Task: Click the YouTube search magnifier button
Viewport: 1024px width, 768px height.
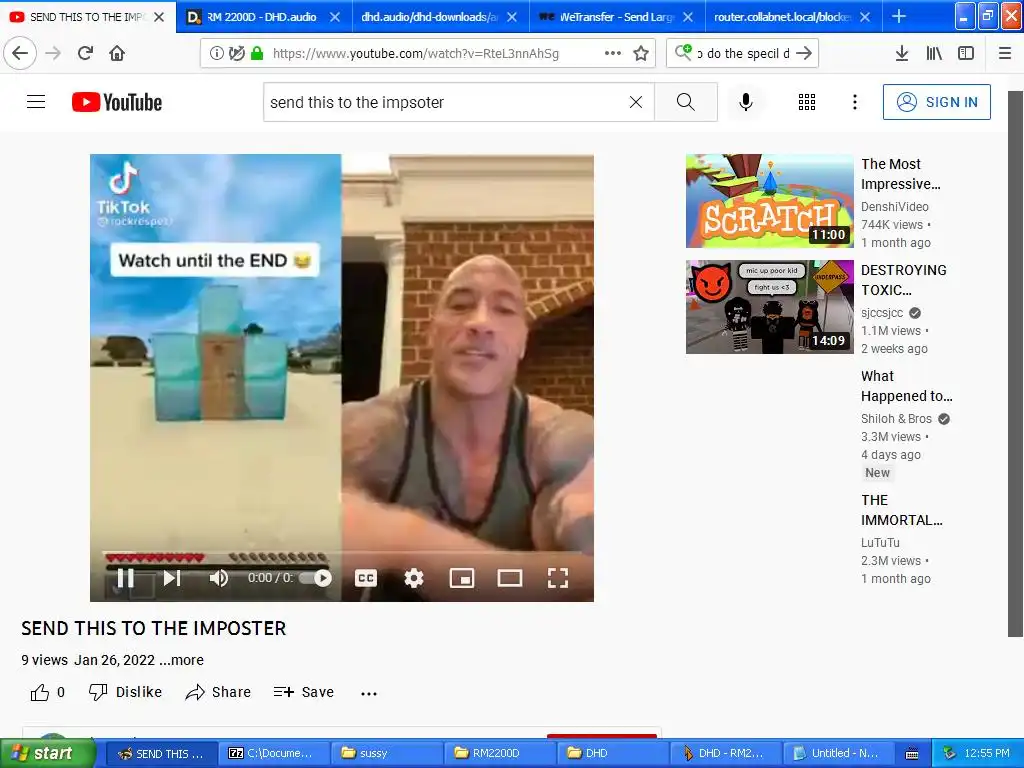Action: (686, 102)
